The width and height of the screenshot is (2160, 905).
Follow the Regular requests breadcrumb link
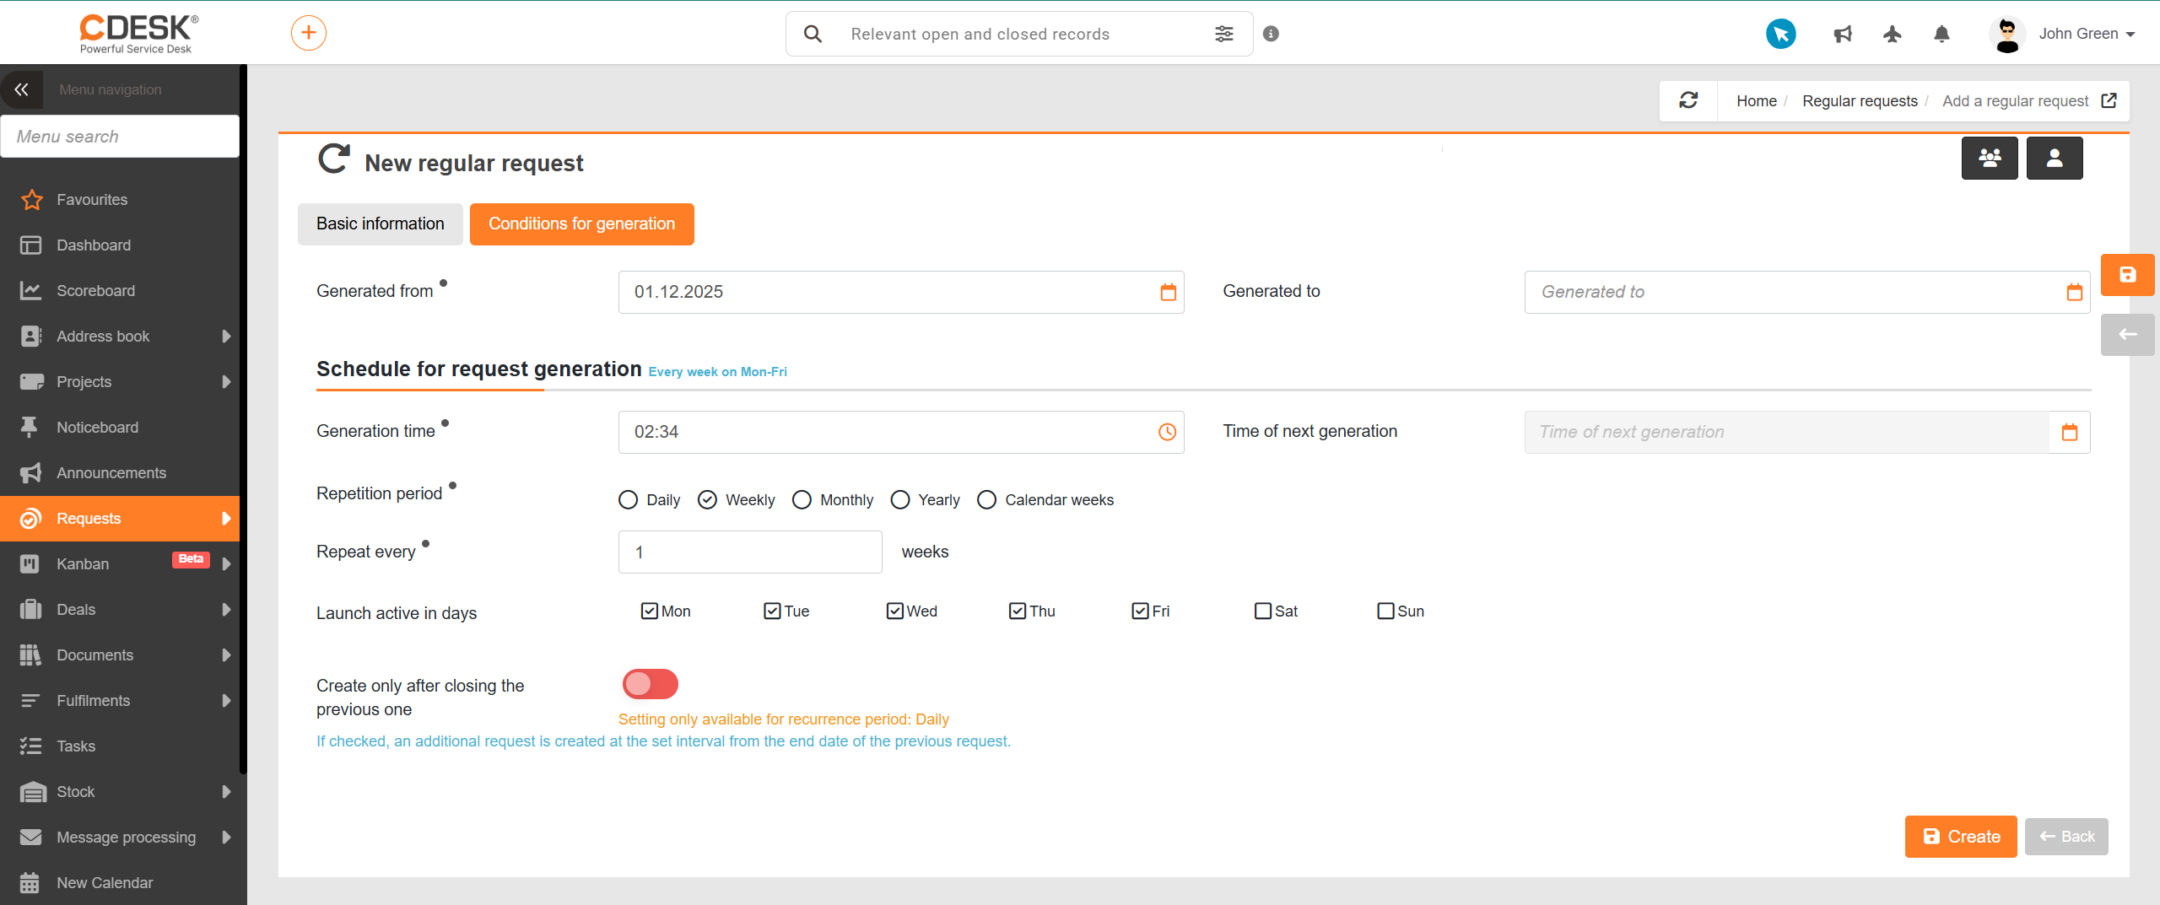coord(1859,101)
